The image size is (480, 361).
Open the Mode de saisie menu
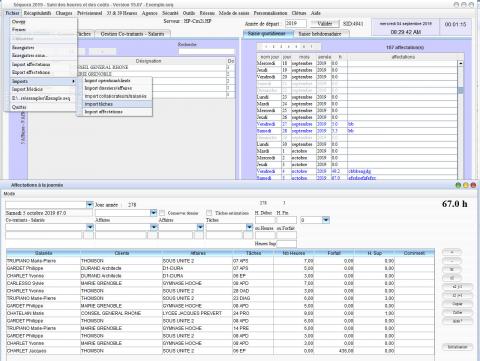[x=234, y=13]
